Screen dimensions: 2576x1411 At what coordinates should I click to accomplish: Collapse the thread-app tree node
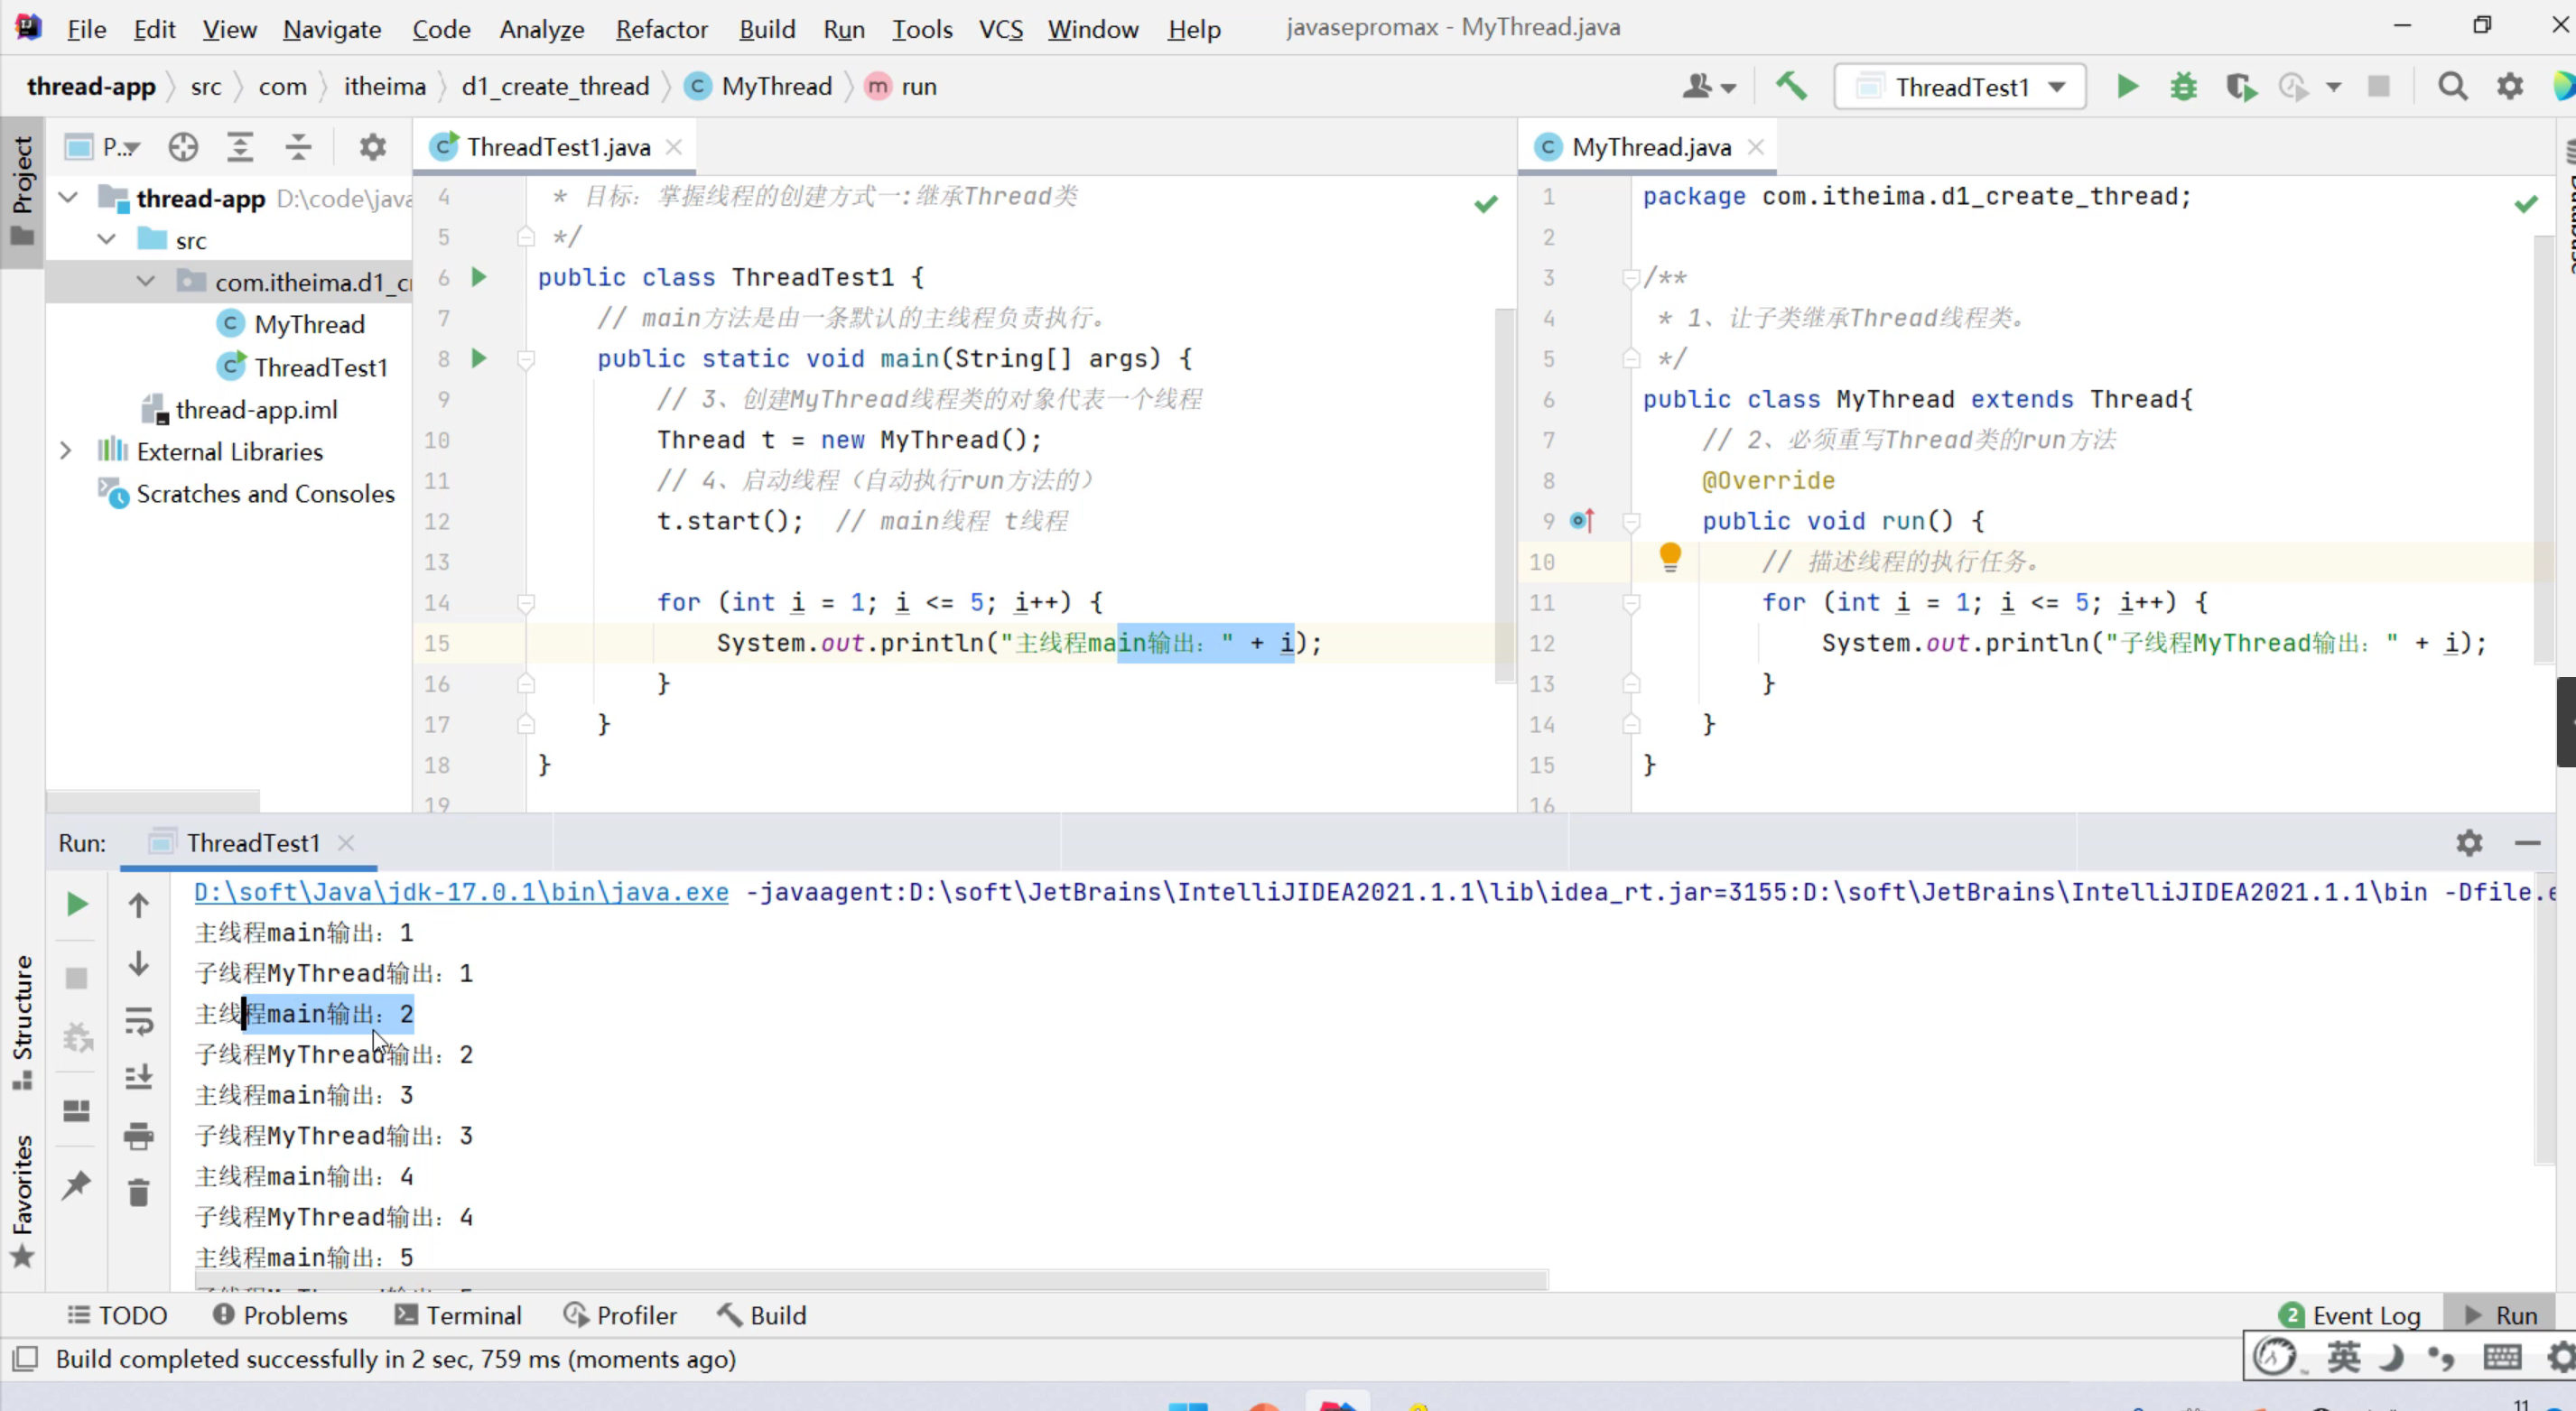68,197
